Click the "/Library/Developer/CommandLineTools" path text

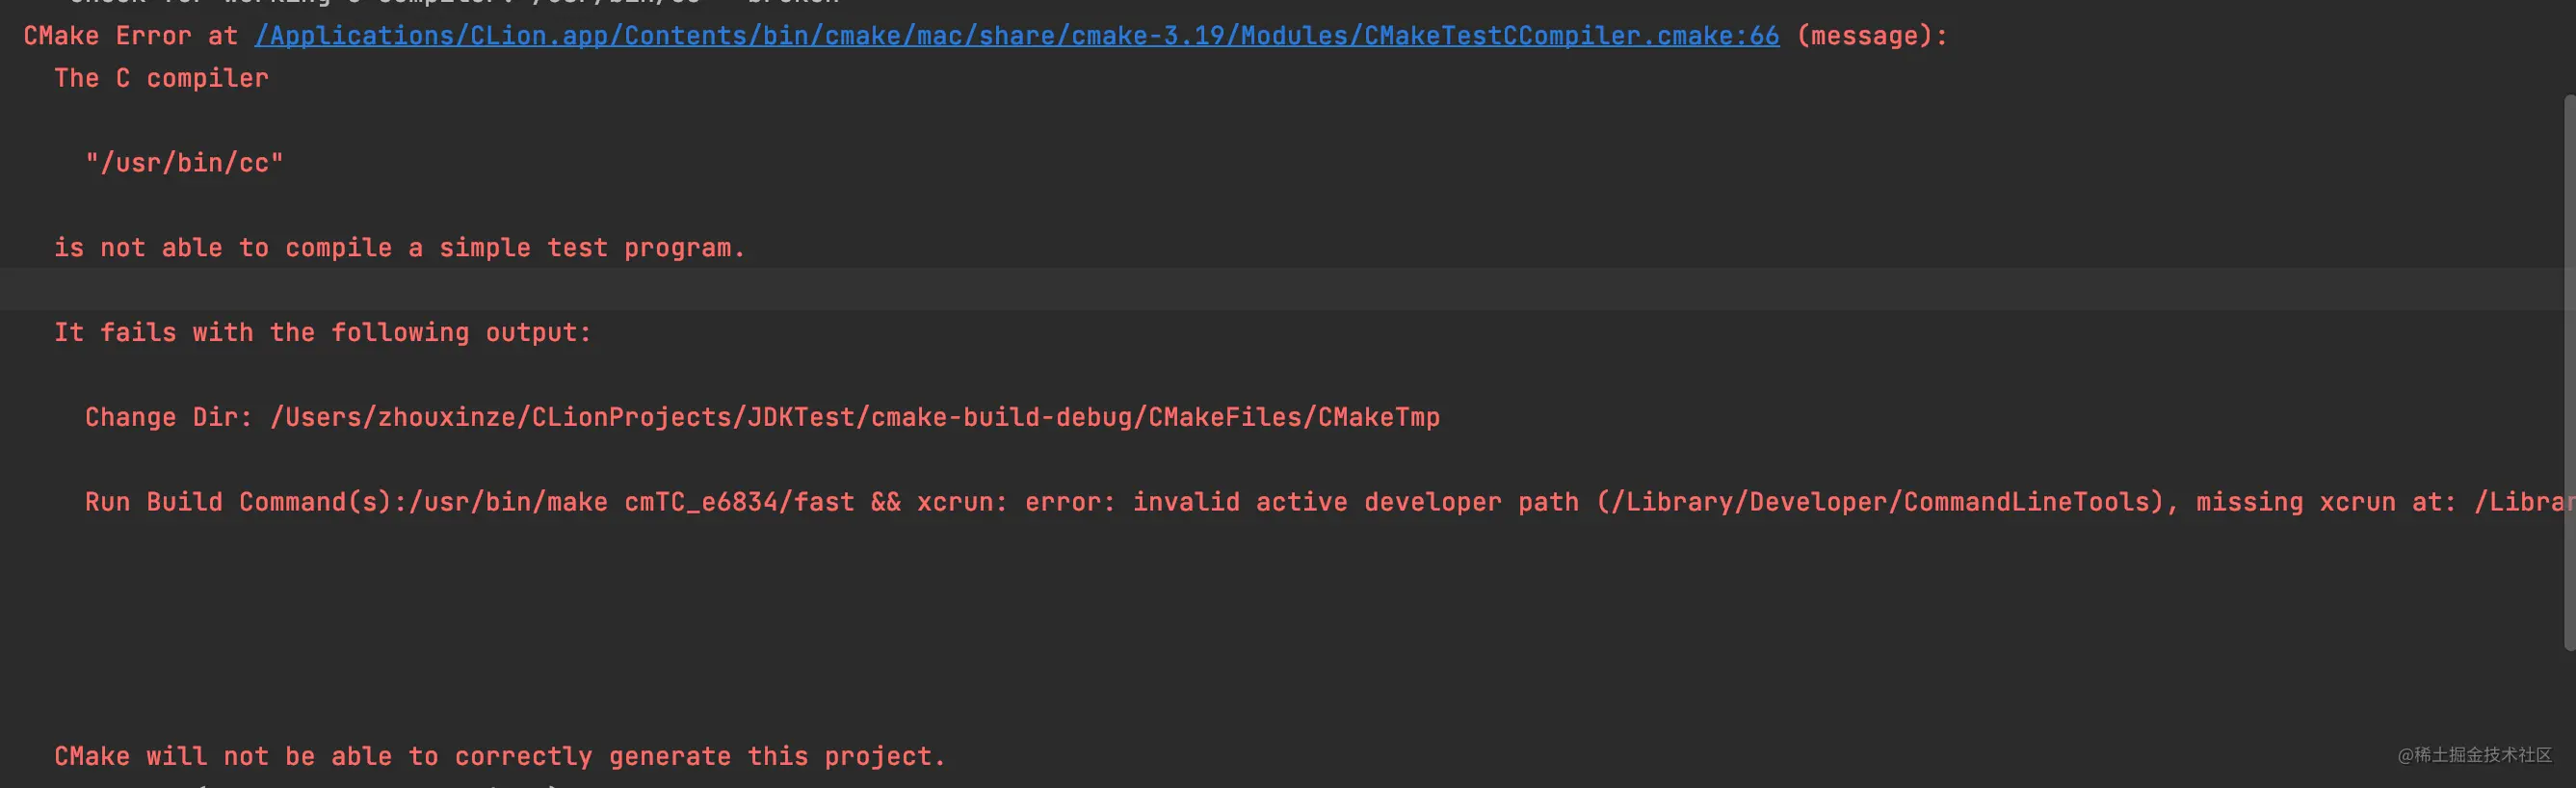[1880, 502]
